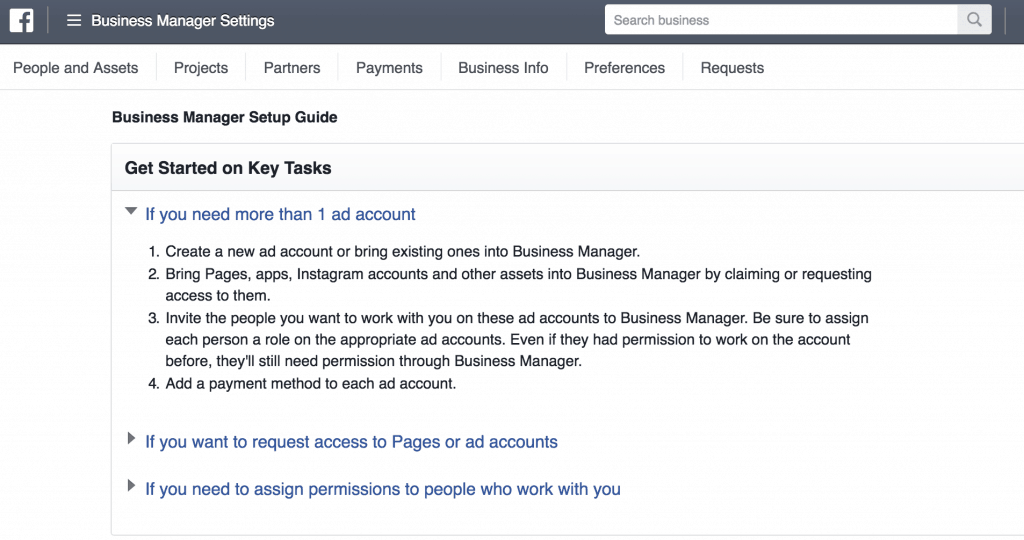The image size is (1024, 540).
Task: Open the Preferences tab
Action: pyautogui.click(x=624, y=68)
